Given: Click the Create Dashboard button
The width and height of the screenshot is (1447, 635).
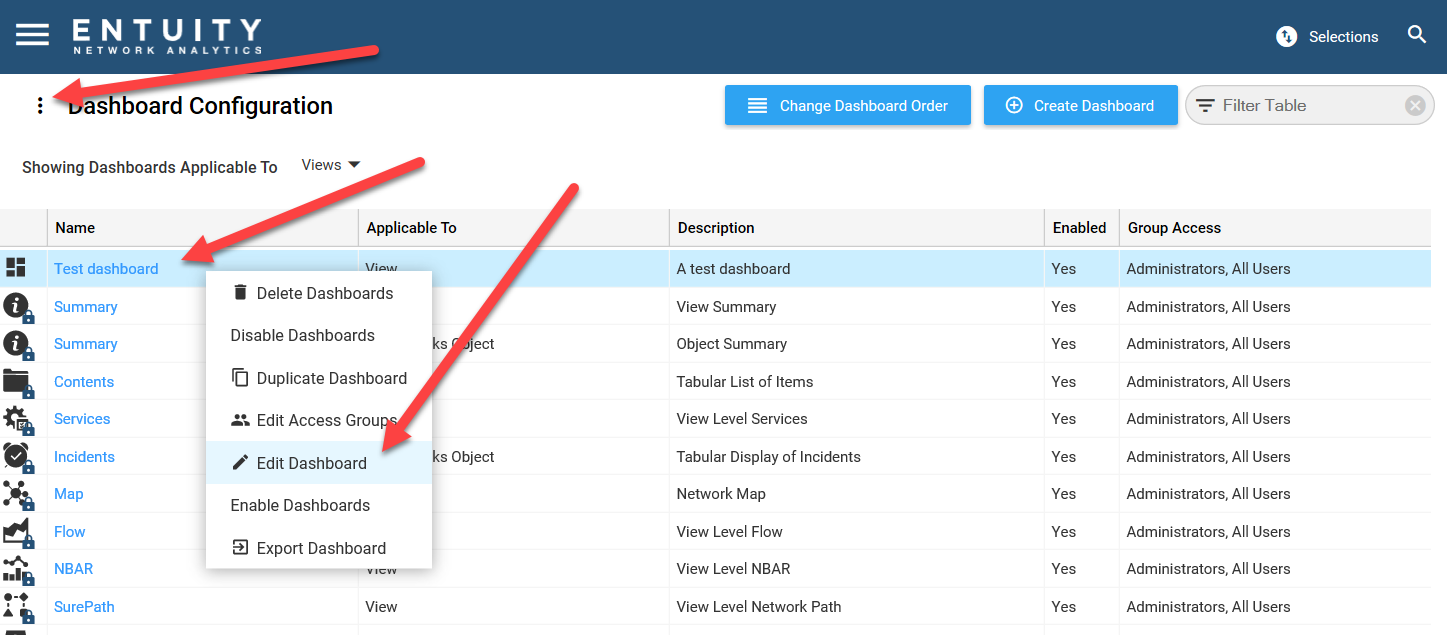Looking at the screenshot, I should 1080,106.
